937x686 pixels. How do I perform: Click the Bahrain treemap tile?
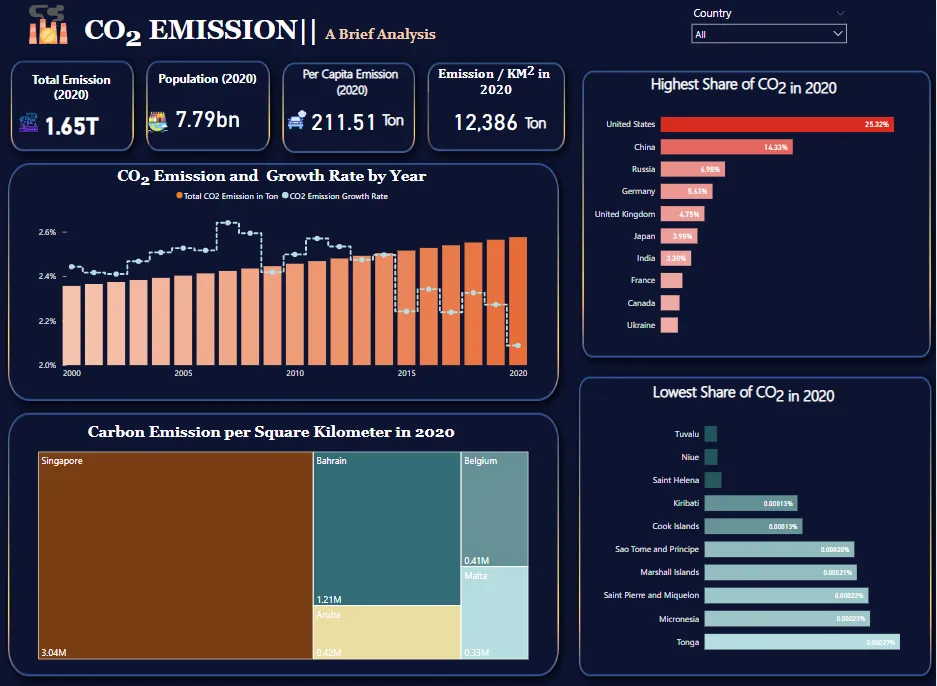point(387,529)
